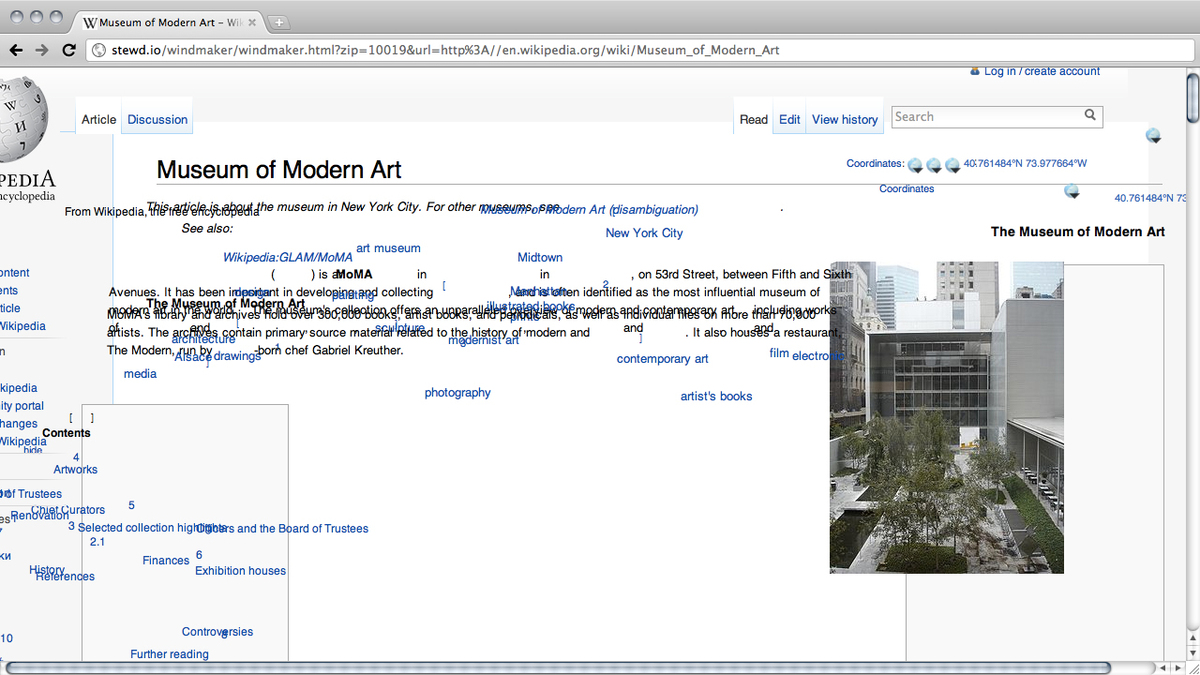Click the horizontal scrollbar at the bottom
This screenshot has width=1200, height=675.
point(557,667)
